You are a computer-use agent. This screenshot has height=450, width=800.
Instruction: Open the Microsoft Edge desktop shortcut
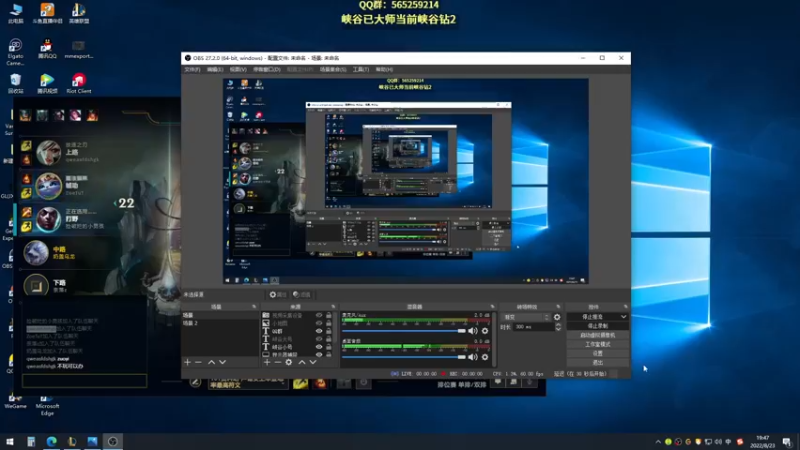point(47,407)
